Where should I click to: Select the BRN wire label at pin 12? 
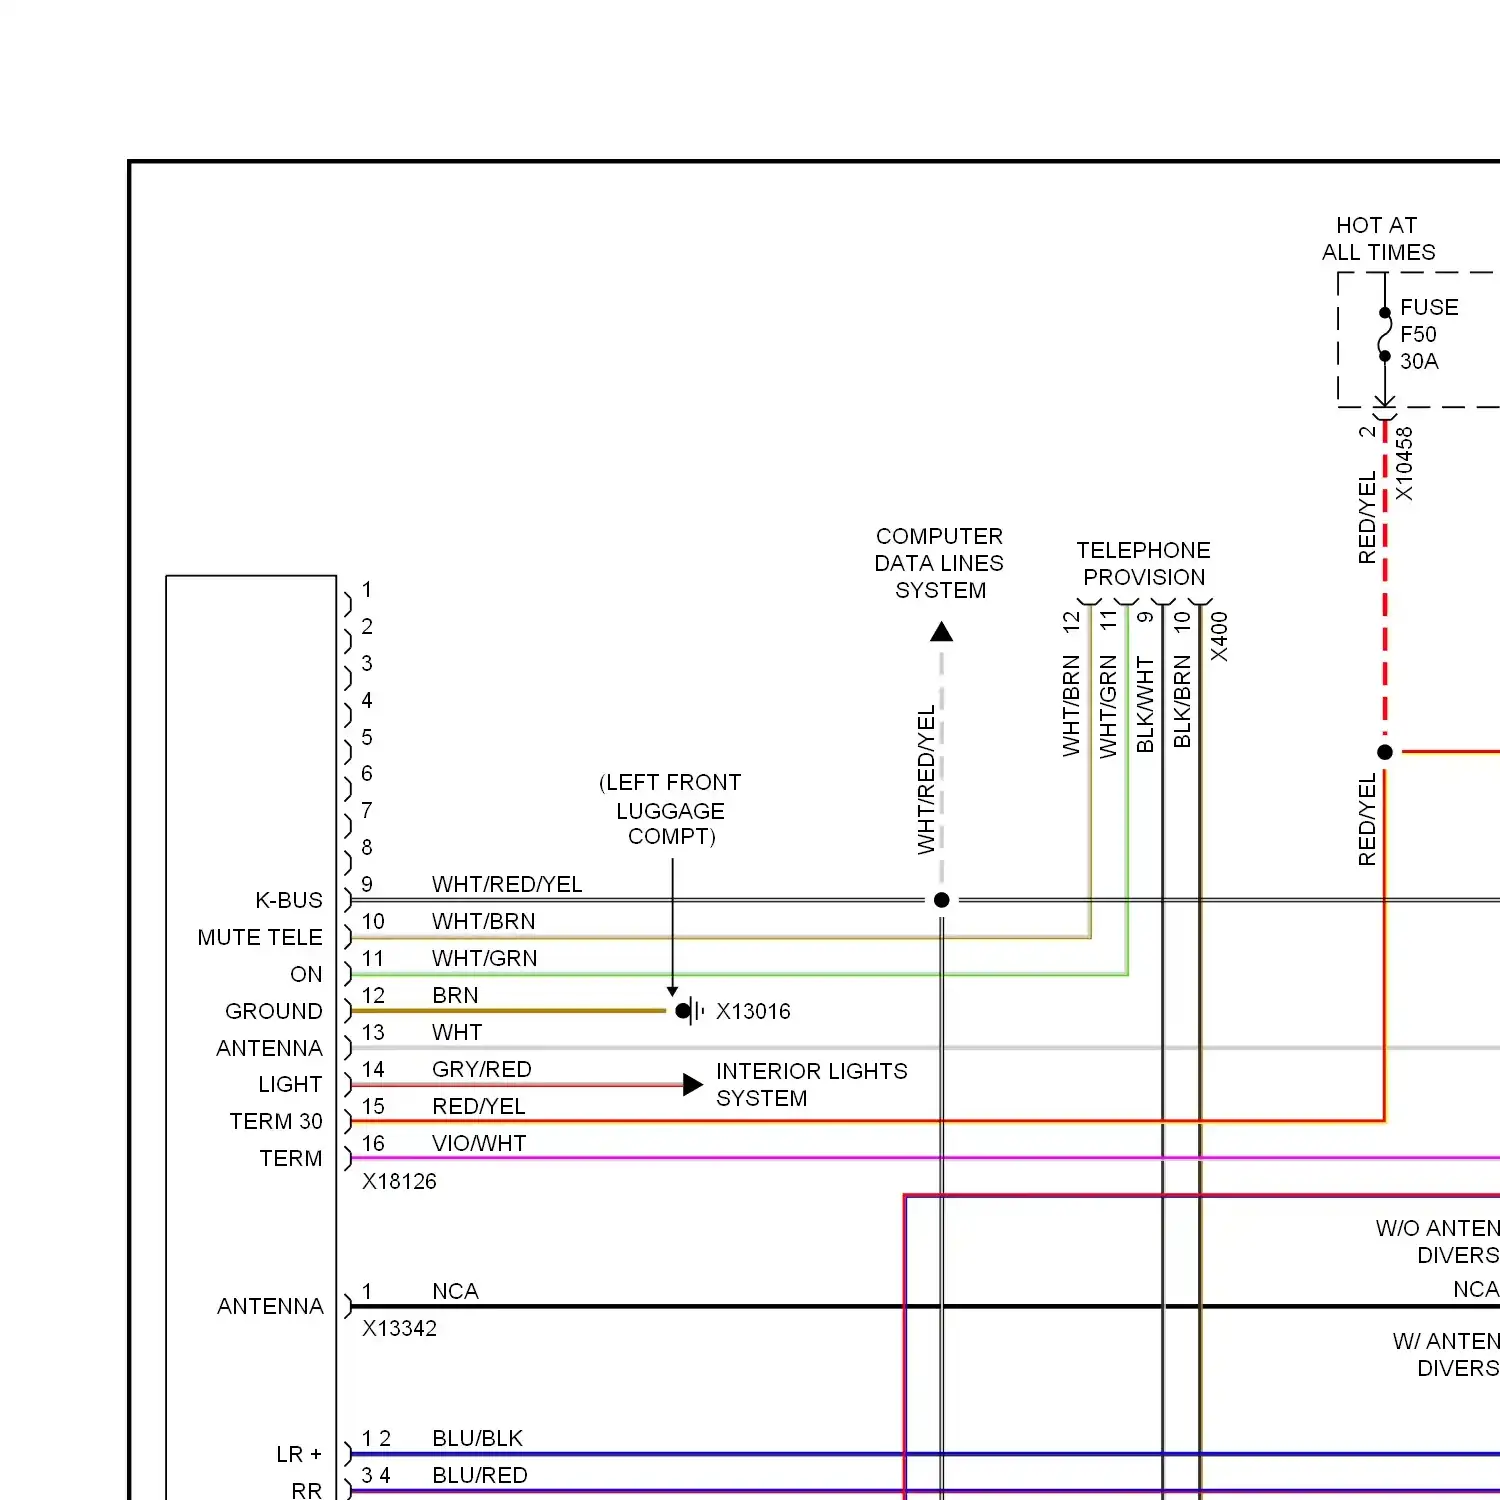click(455, 995)
